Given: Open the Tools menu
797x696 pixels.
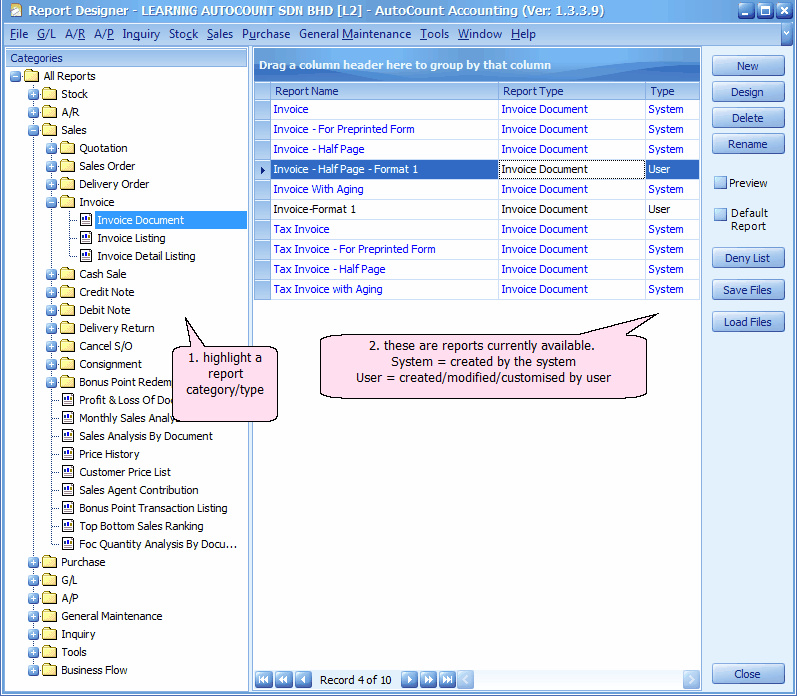Looking at the screenshot, I should tap(434, 34).
